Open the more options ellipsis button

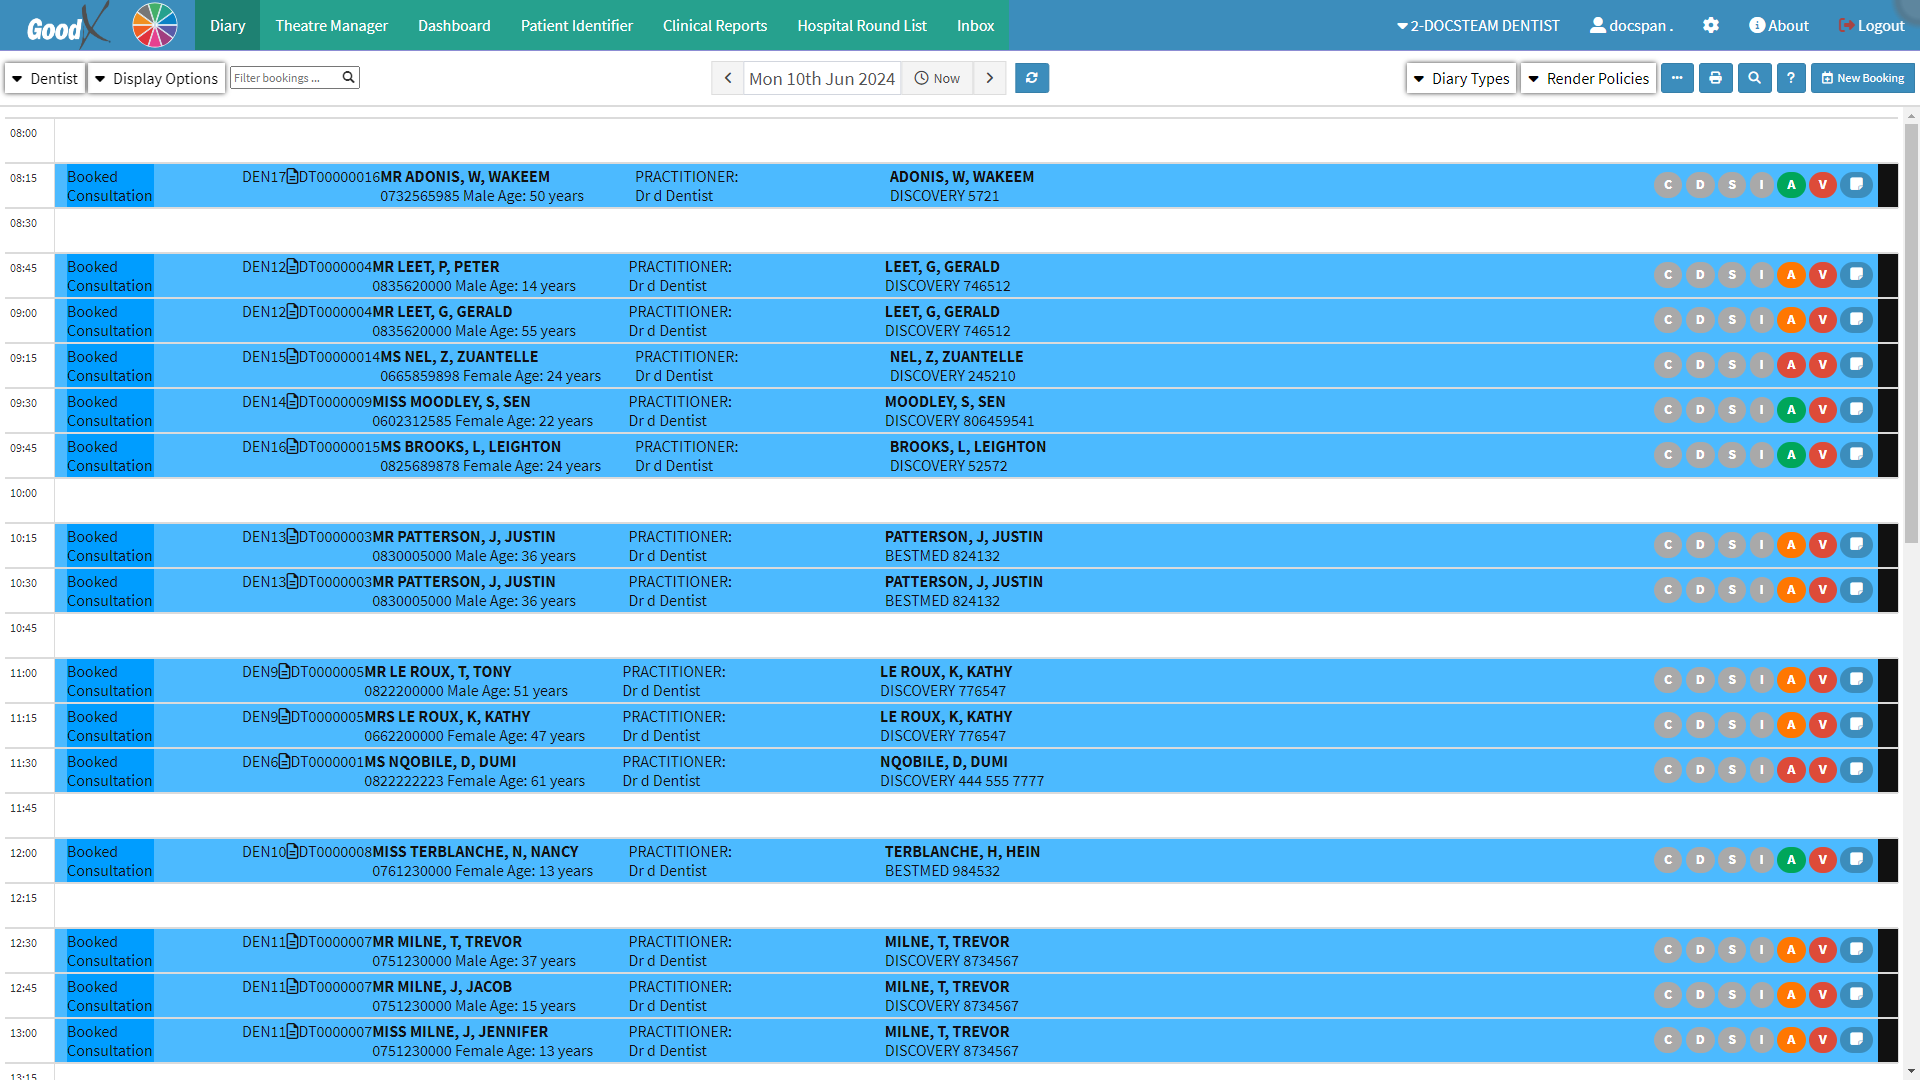[1677, 78]
